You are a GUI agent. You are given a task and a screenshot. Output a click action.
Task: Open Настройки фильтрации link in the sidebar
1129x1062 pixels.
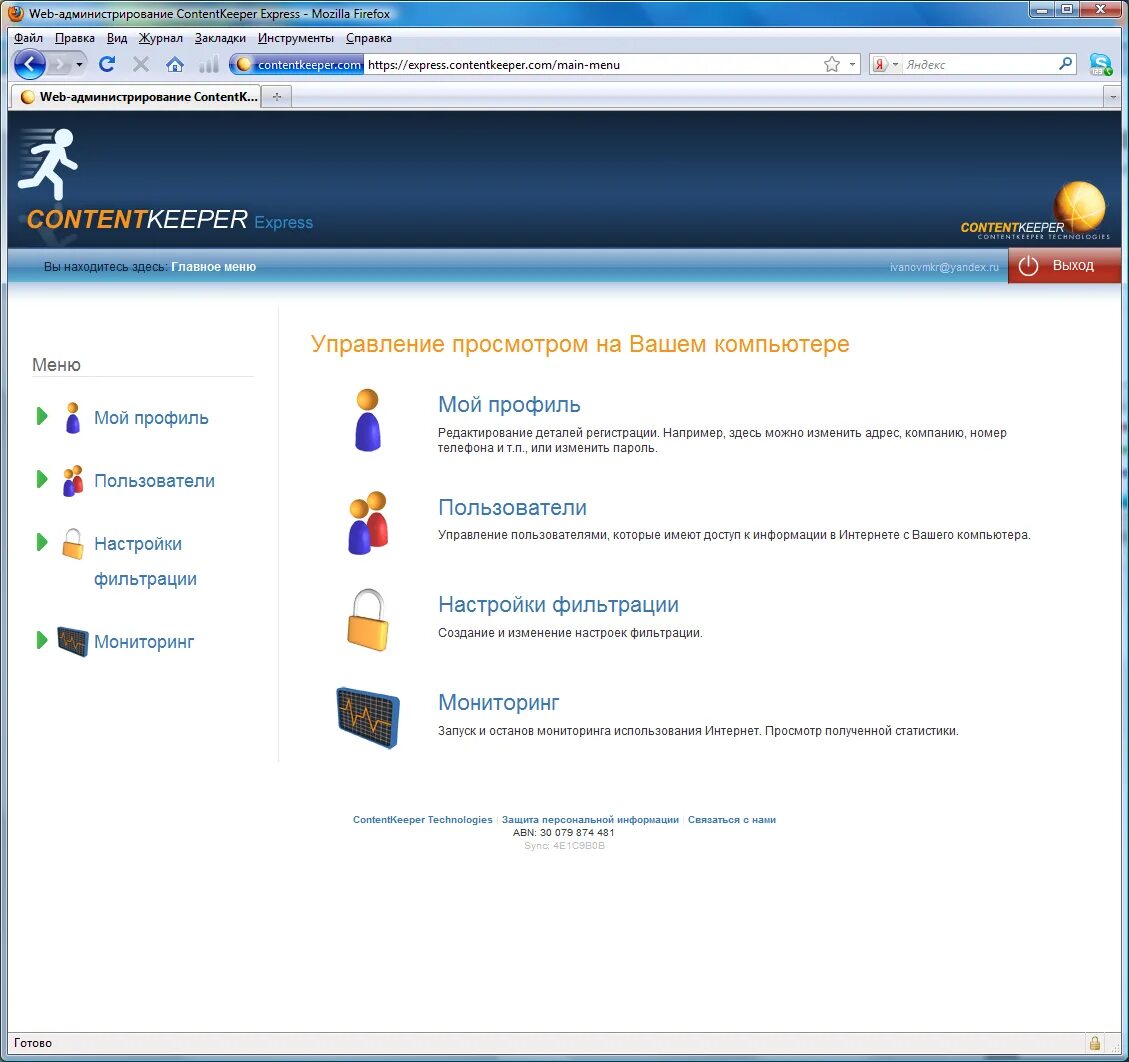point(145,561)
